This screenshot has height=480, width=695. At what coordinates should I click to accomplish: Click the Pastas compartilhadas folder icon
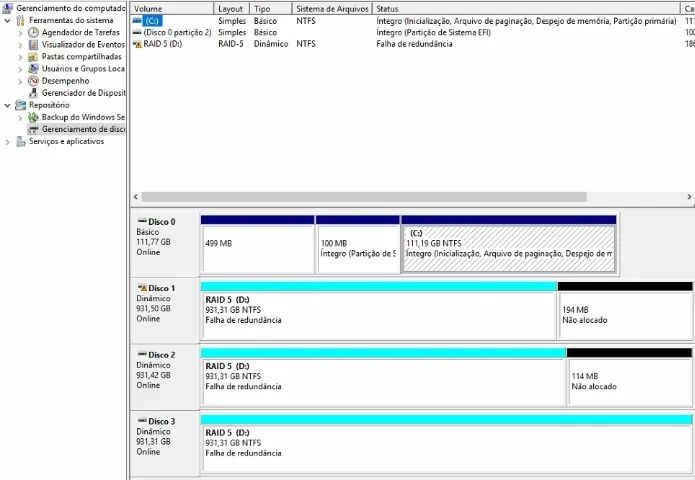pos(33,57)
